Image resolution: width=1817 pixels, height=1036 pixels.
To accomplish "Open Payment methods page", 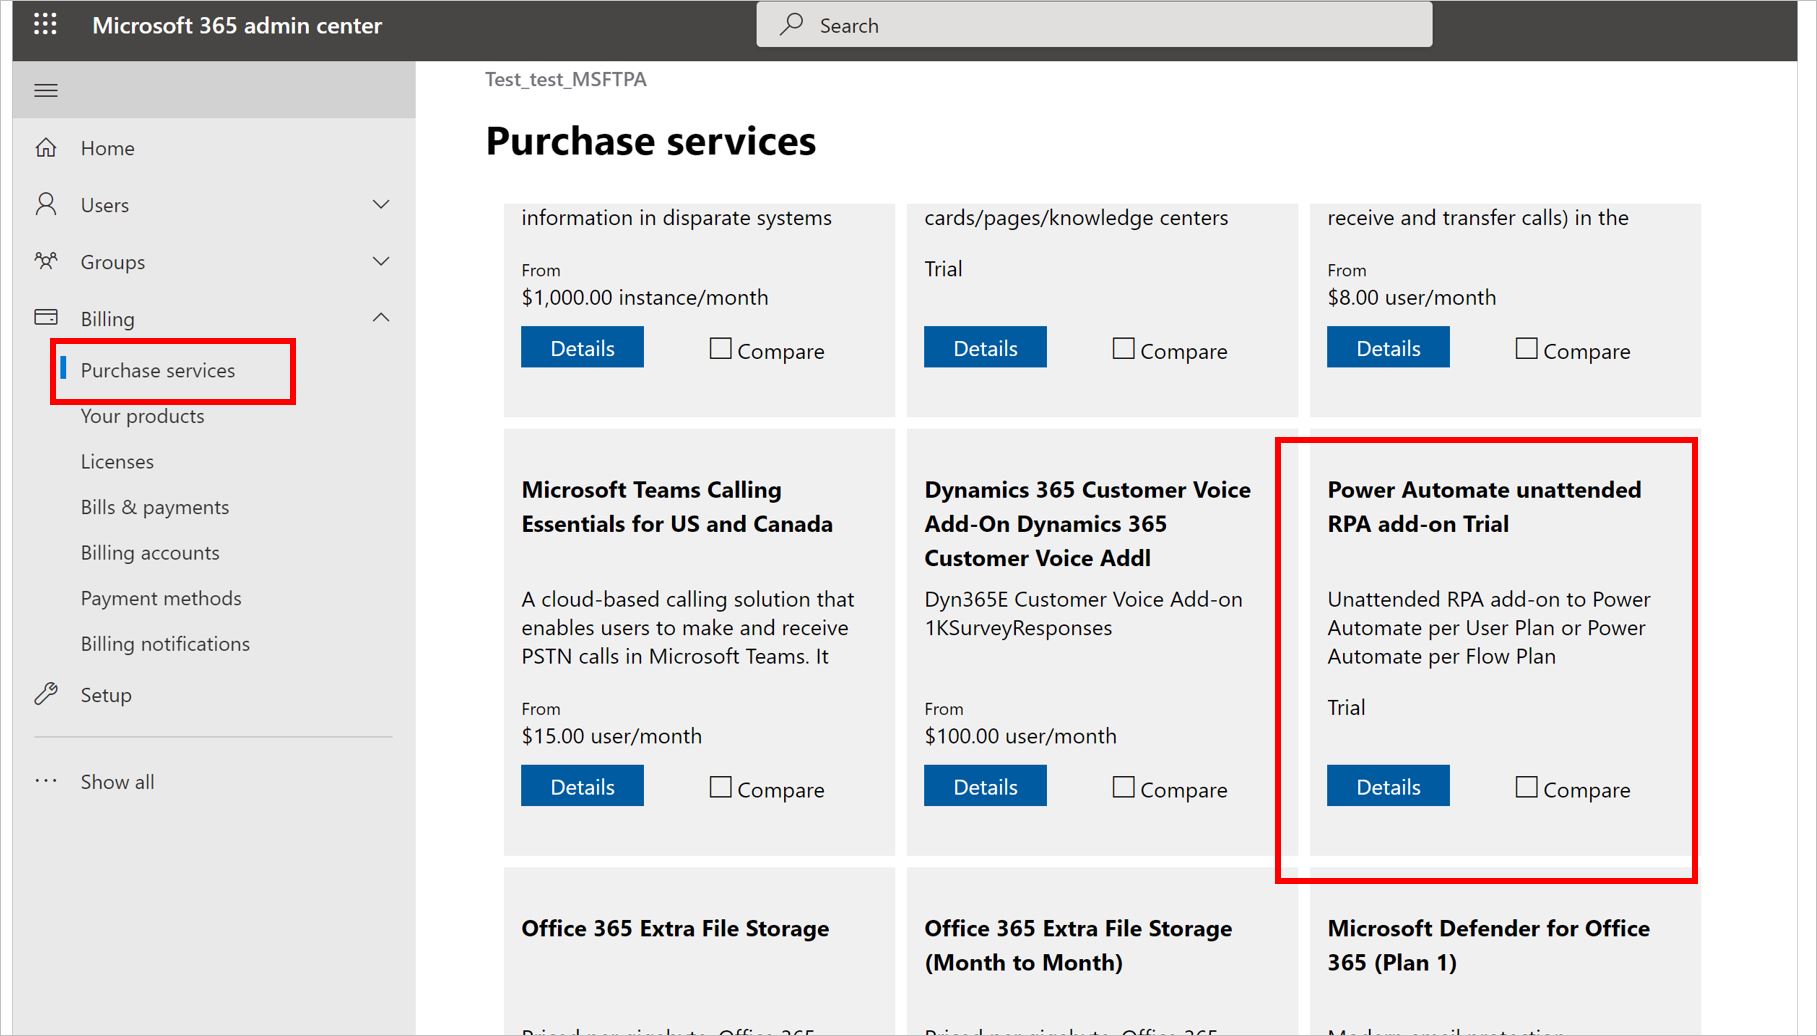I will click(x=161, y=598).
